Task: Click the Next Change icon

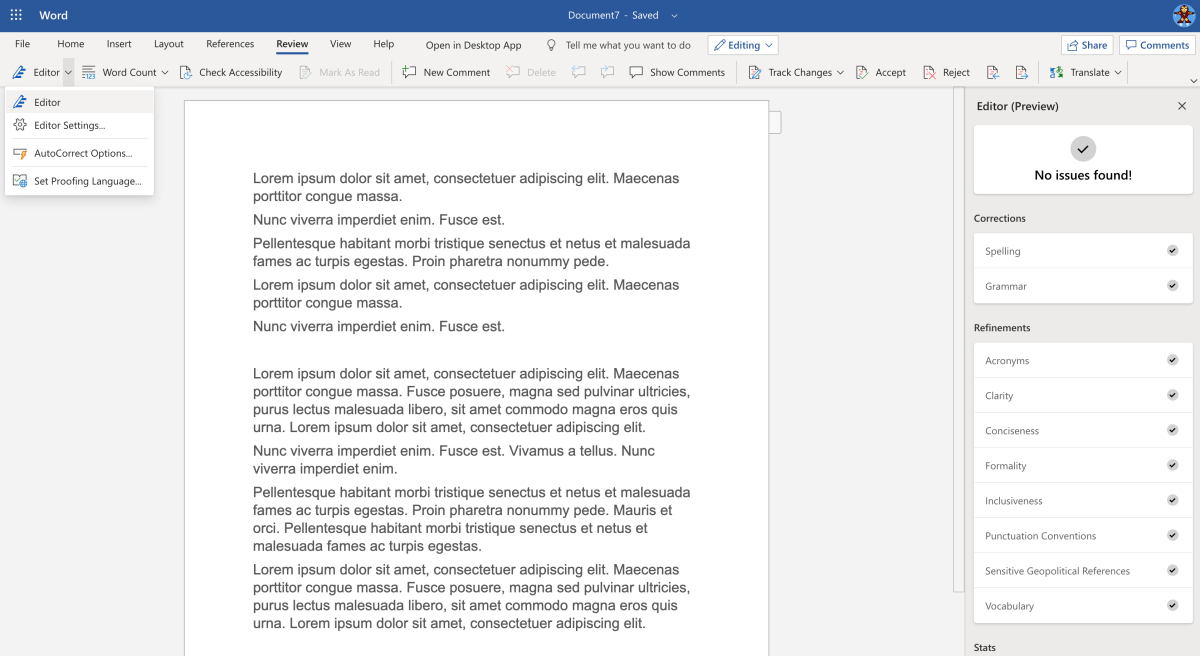Action: [1020, 71]
